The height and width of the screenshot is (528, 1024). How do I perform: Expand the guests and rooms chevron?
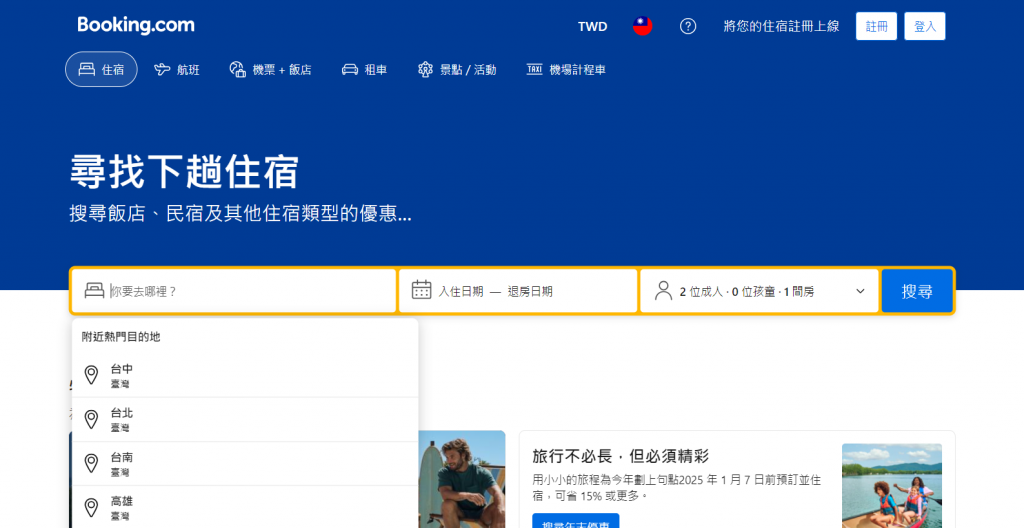[860, 291]
